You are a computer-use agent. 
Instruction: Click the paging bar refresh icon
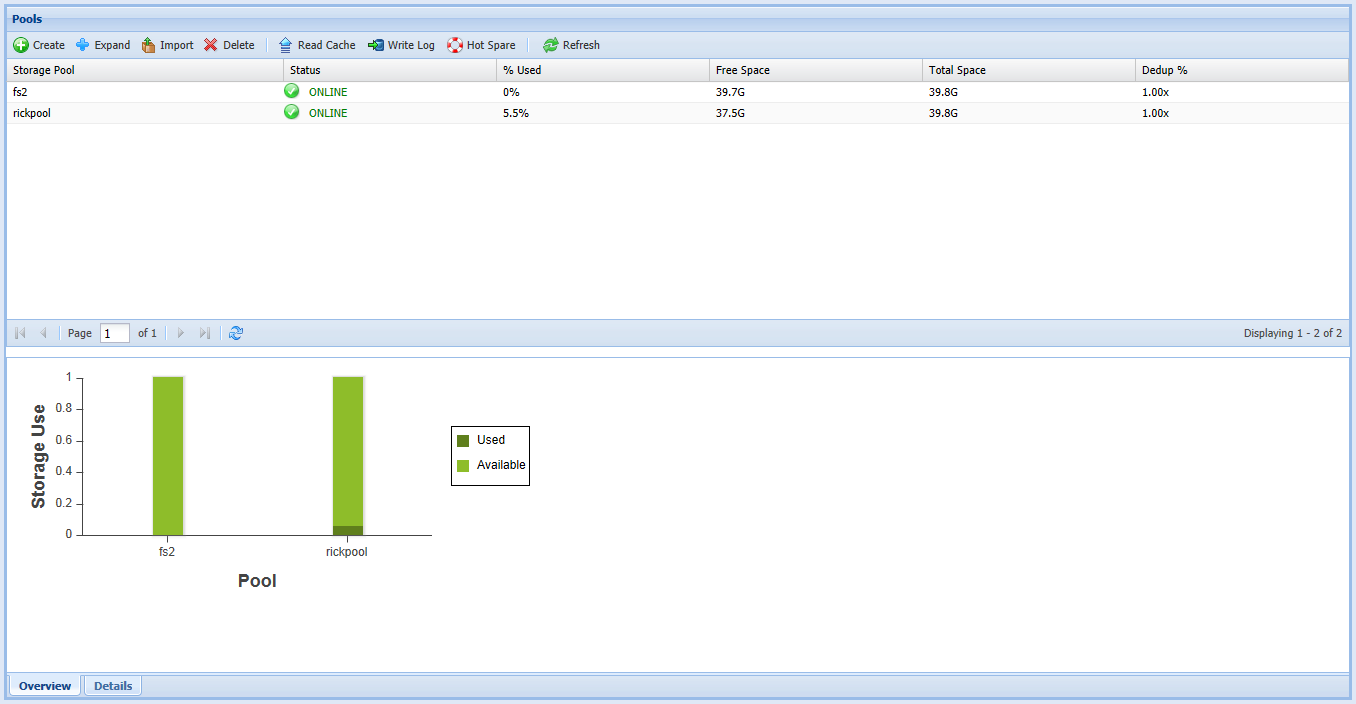point(236,333)
